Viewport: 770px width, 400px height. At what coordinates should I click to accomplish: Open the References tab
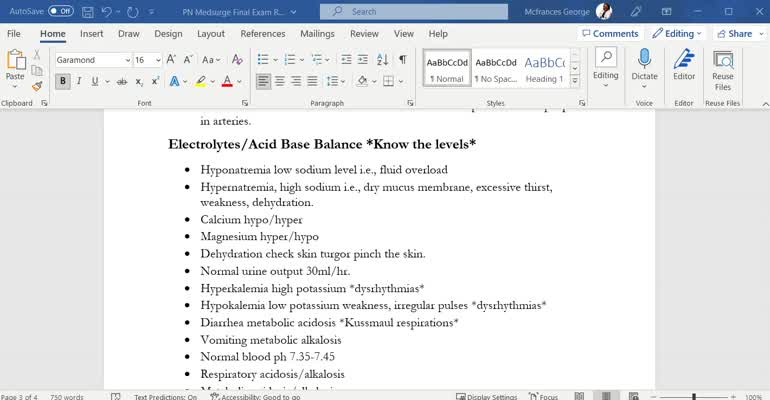263,33
